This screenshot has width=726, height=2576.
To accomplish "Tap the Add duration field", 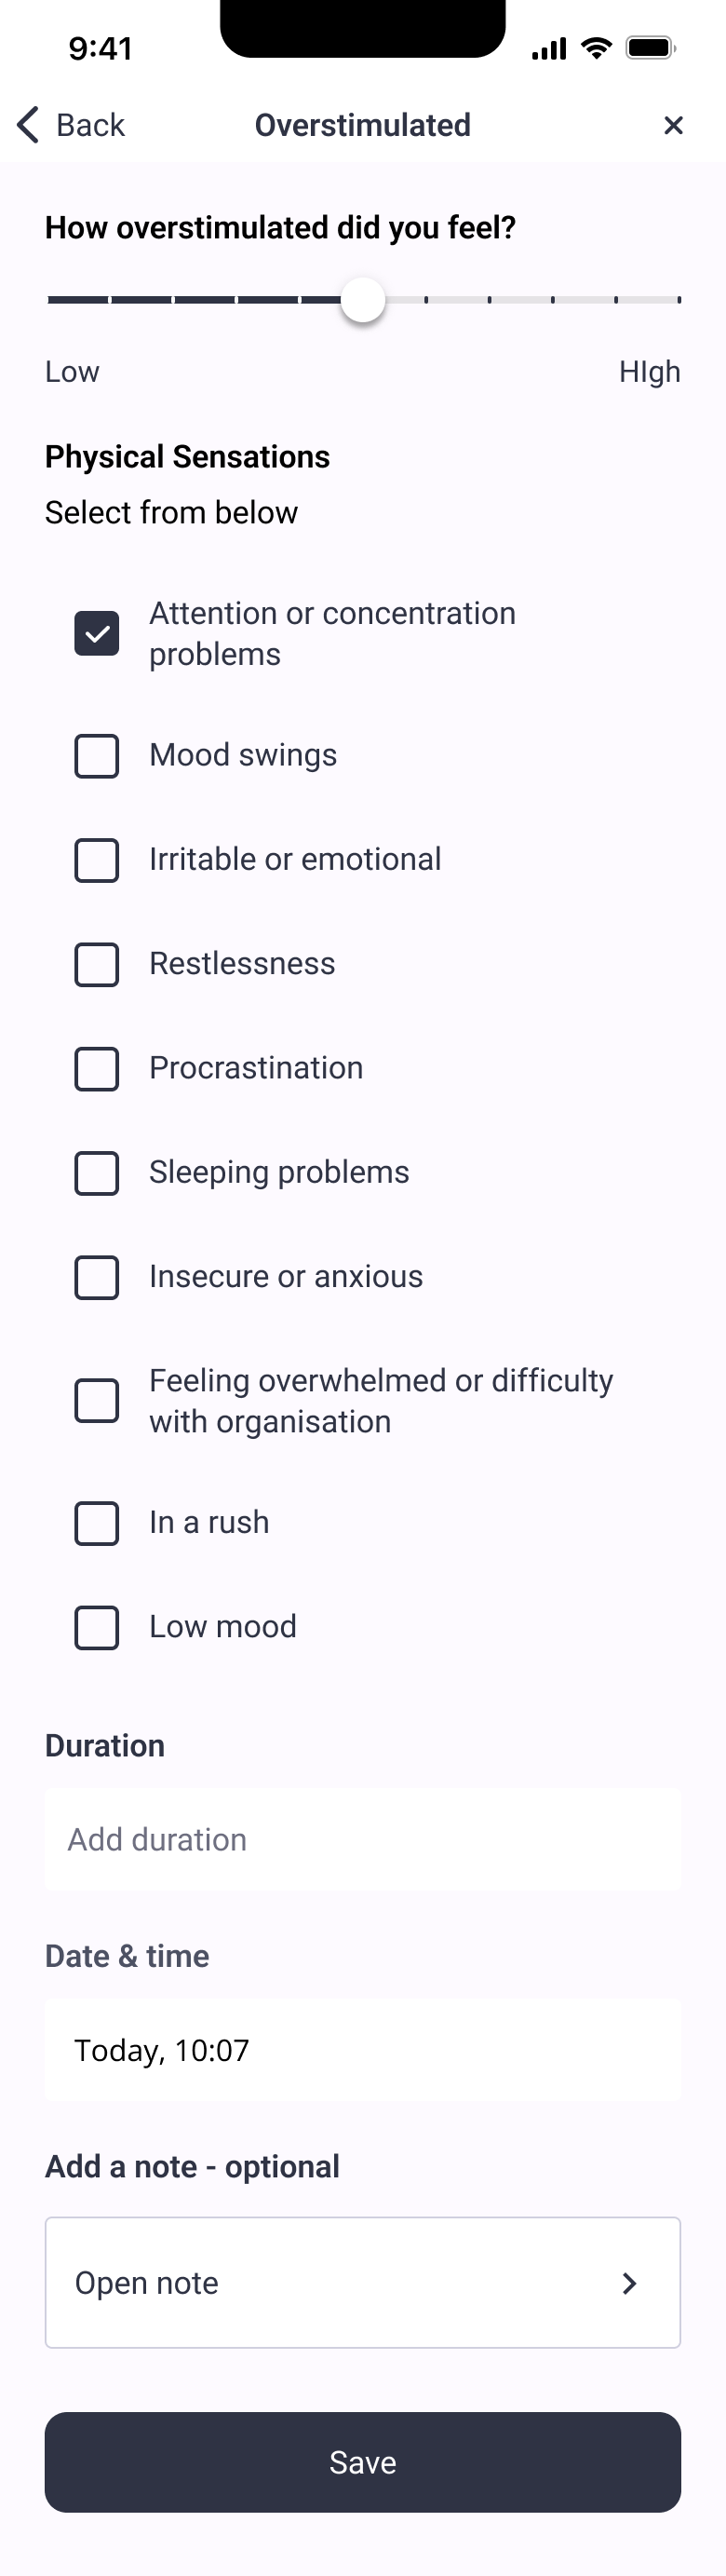I will pyautogui.click(x=363, y=1840).
